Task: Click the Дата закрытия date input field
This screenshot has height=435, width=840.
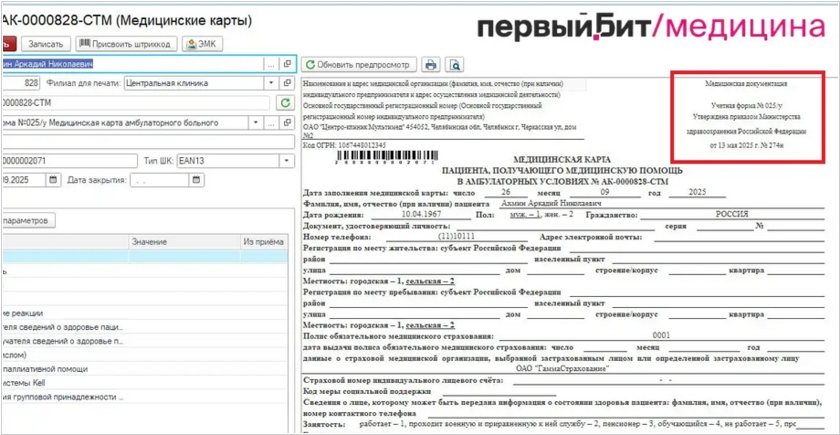Action: (160, 181)
